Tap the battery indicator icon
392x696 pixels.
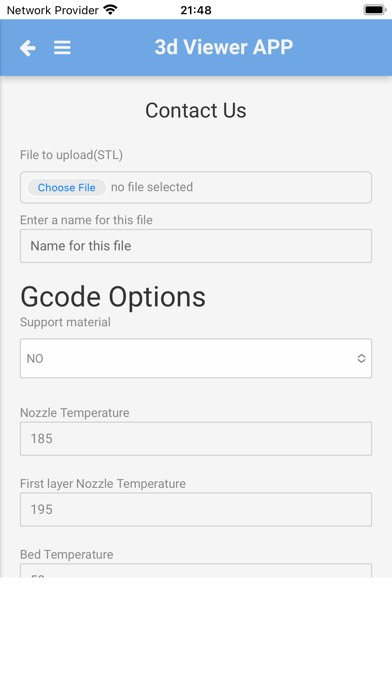pyautogui.click(x=375, y=9)
